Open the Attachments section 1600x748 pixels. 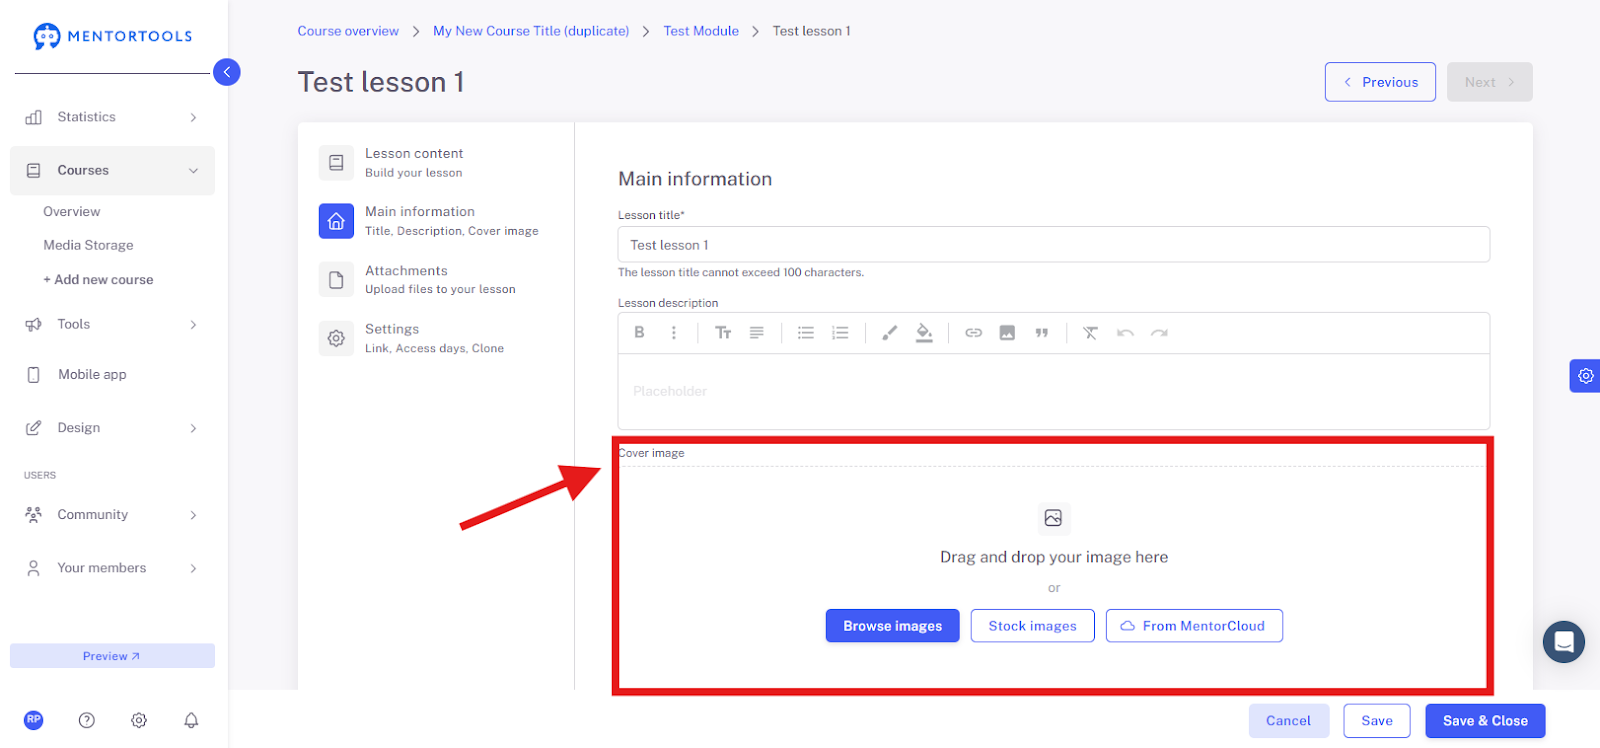[x=435, y=280]
